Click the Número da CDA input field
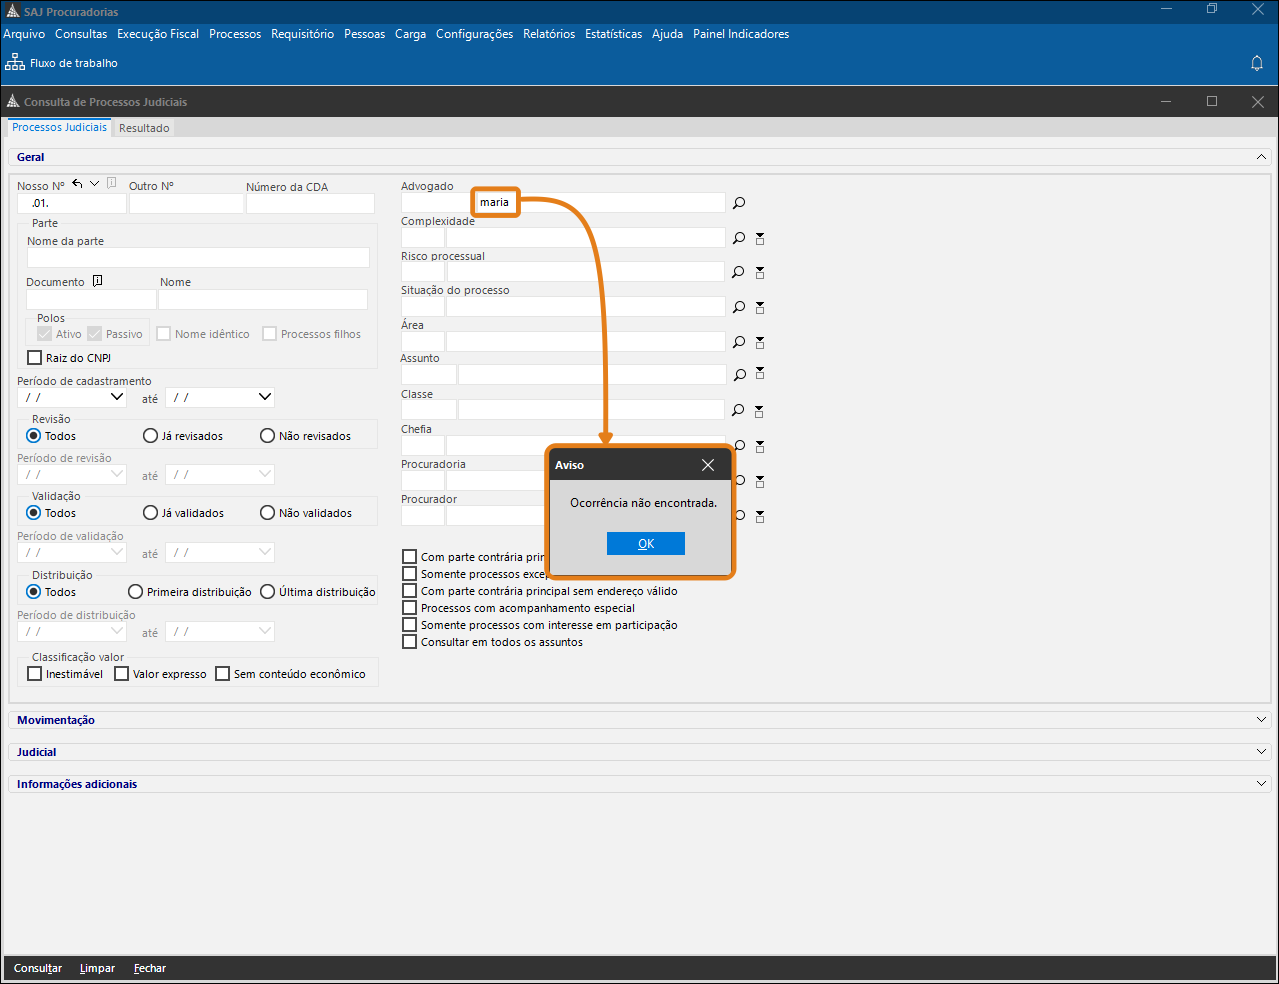Image resolution: width=1279 pixels, height=984 pixels. (310, 203)
